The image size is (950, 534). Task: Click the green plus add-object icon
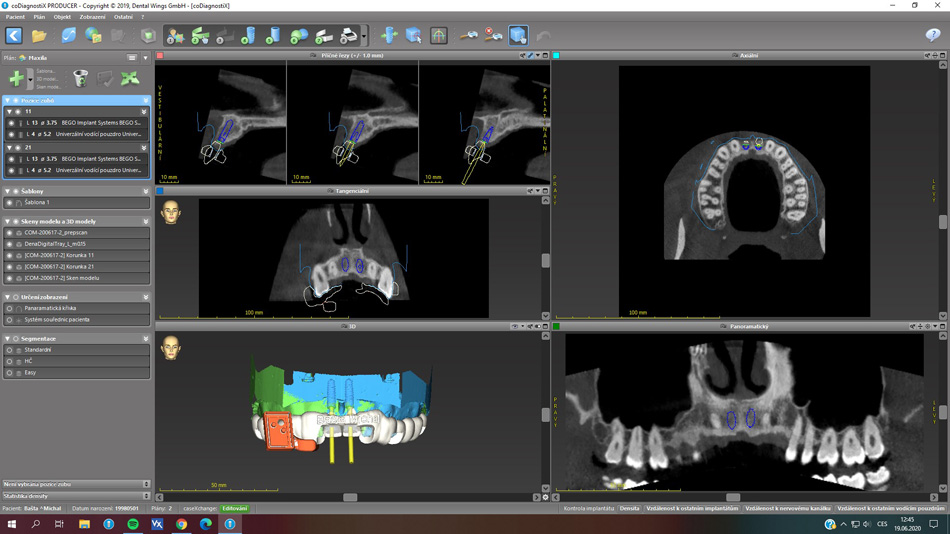click(x=16, y=78)
